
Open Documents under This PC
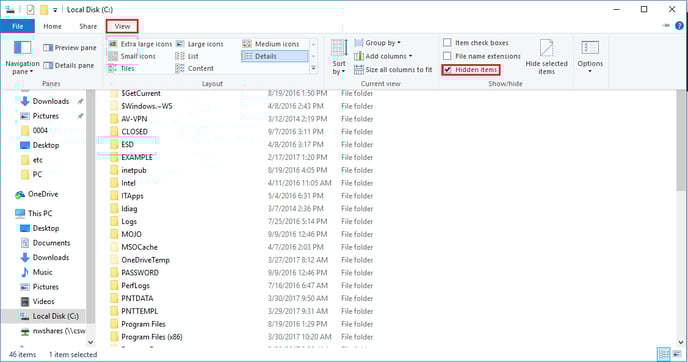pos(51,243)
